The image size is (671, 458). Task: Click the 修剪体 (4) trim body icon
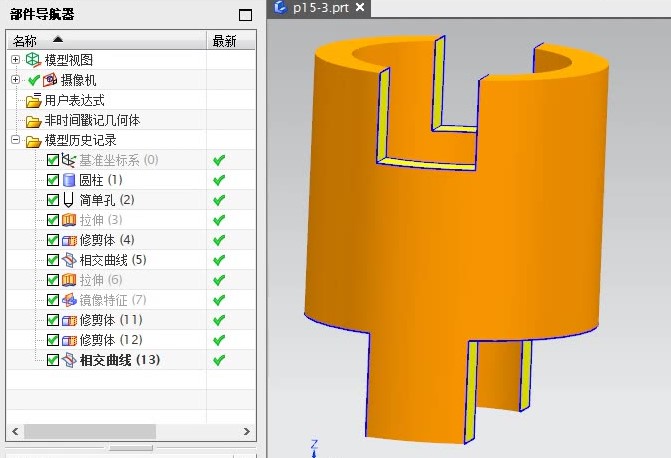pyautogui.click(x=69, y=240)
